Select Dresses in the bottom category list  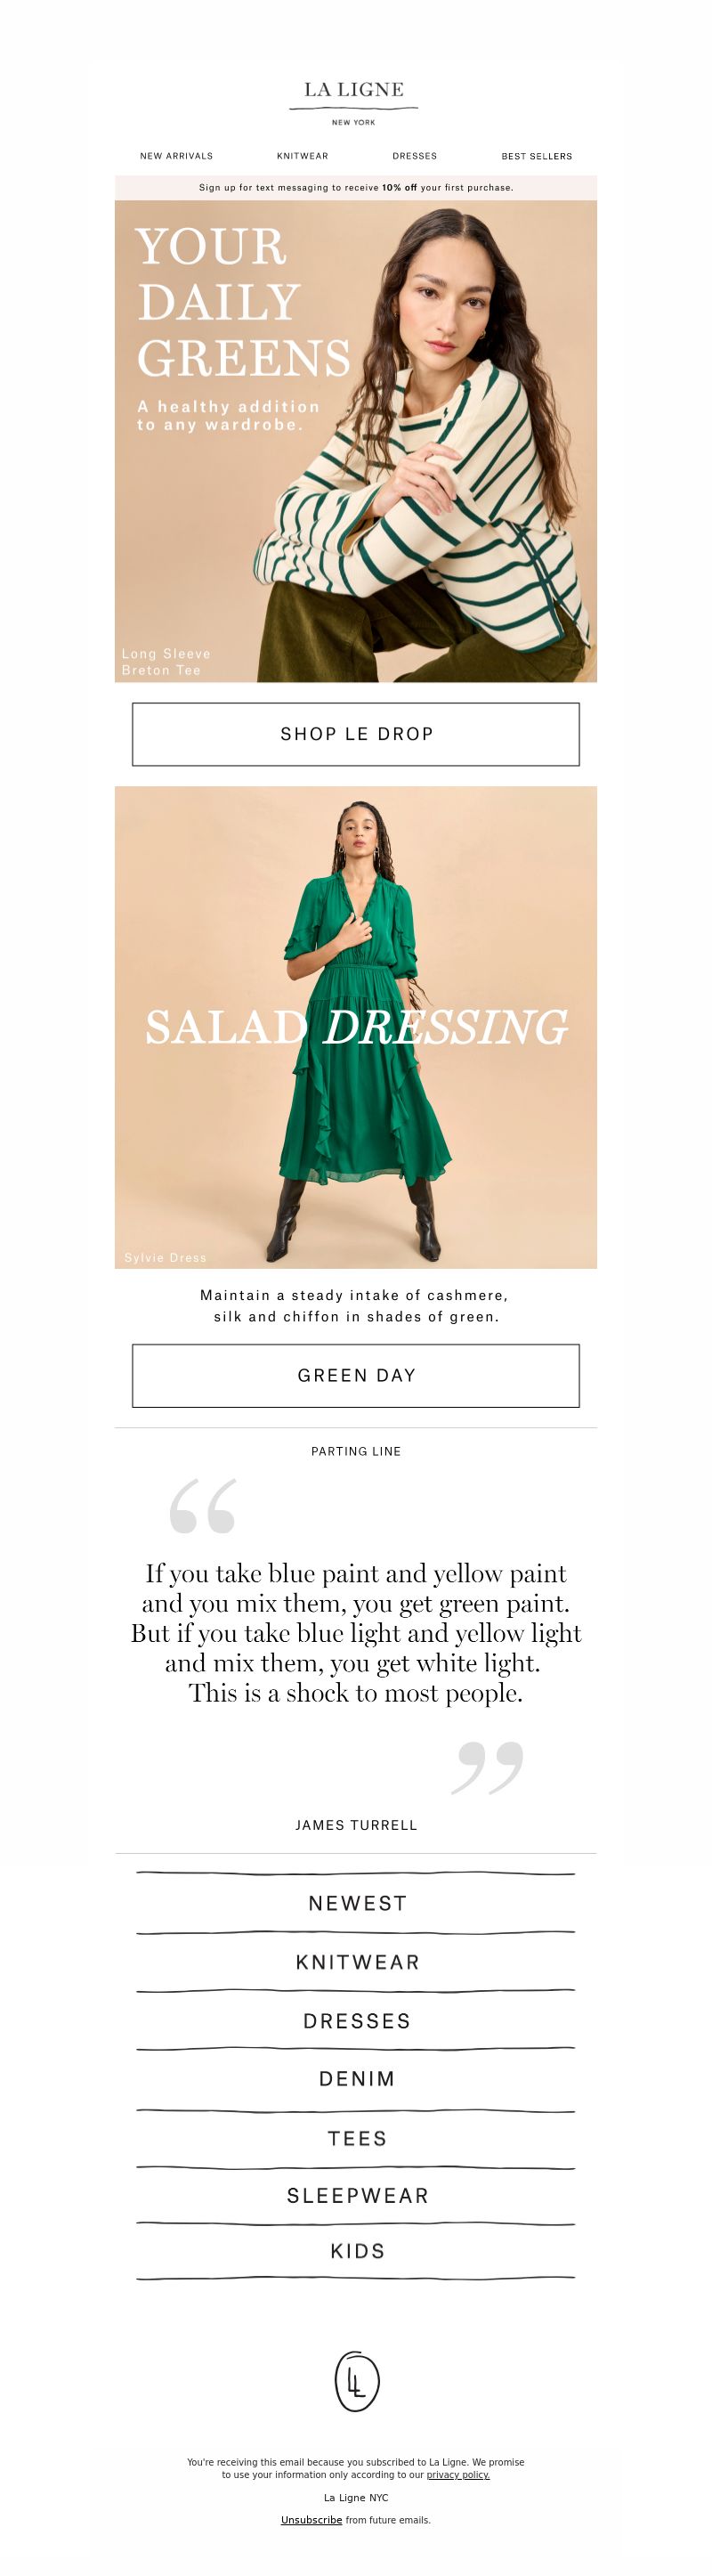point(357,2021)
